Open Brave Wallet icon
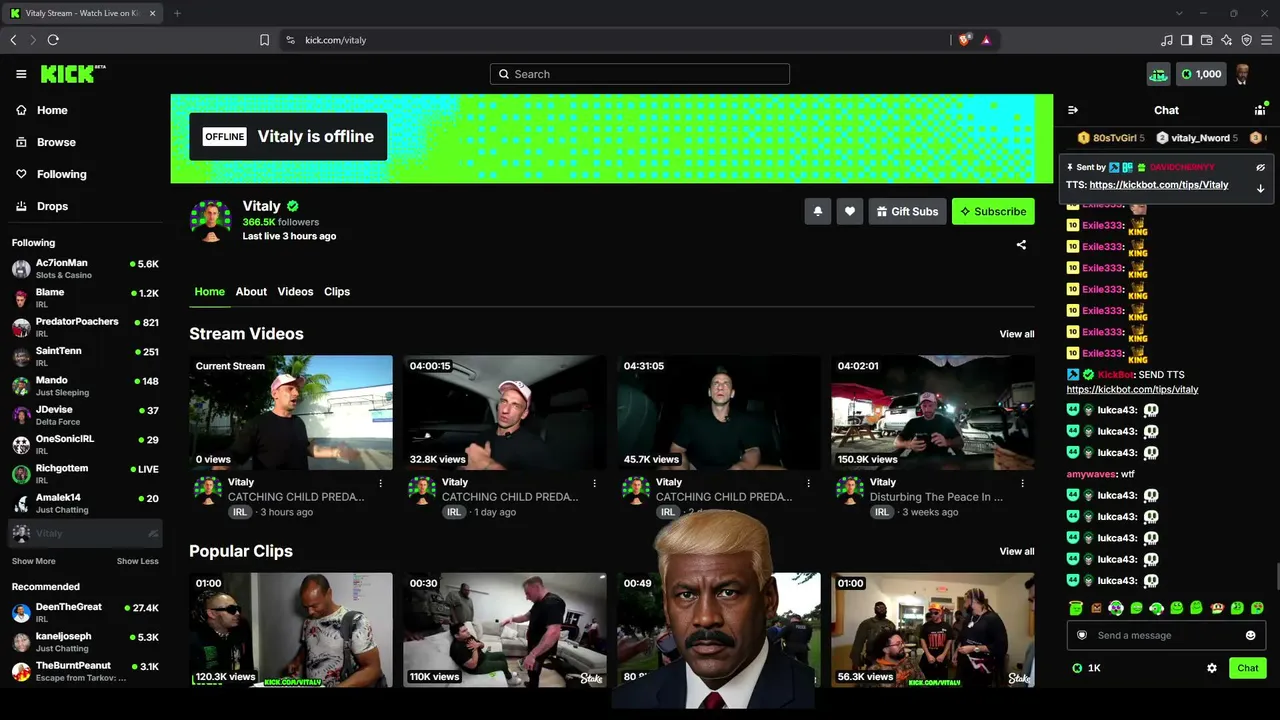Image resolution: width=1280 pixels, height=720 pixels. (1207, 40)
